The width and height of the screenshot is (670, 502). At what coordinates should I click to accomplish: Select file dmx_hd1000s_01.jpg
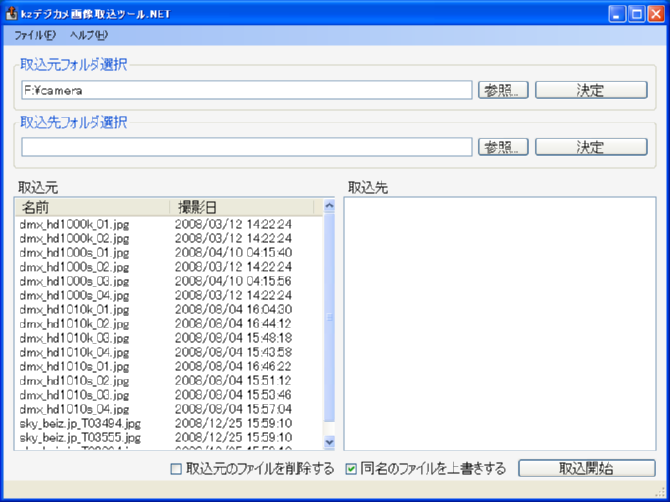[x=74, y=252]
